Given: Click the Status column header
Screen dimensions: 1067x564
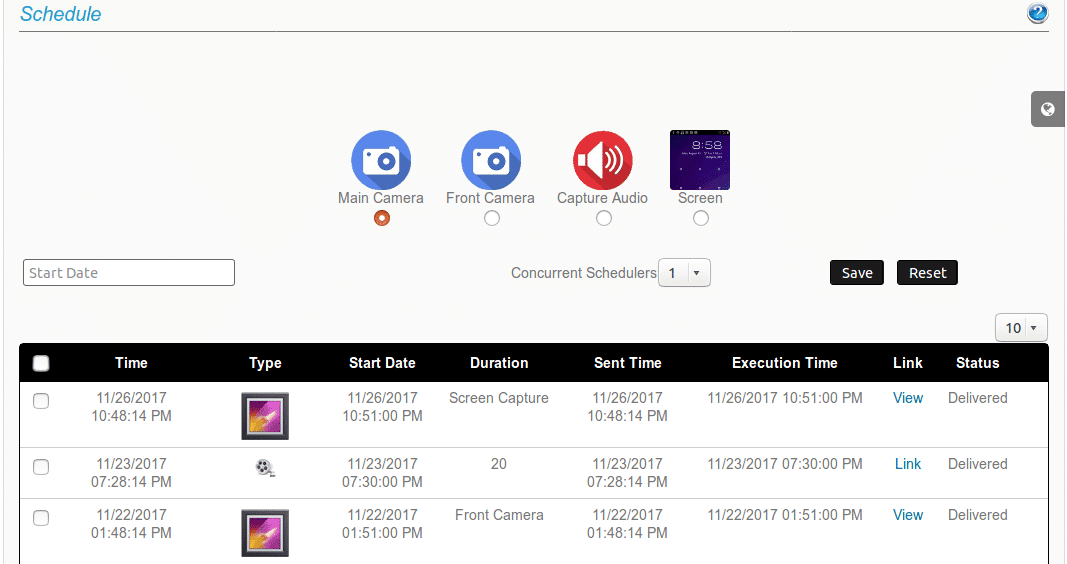Looking at the screenshot, I should click(x=978, y=363).
